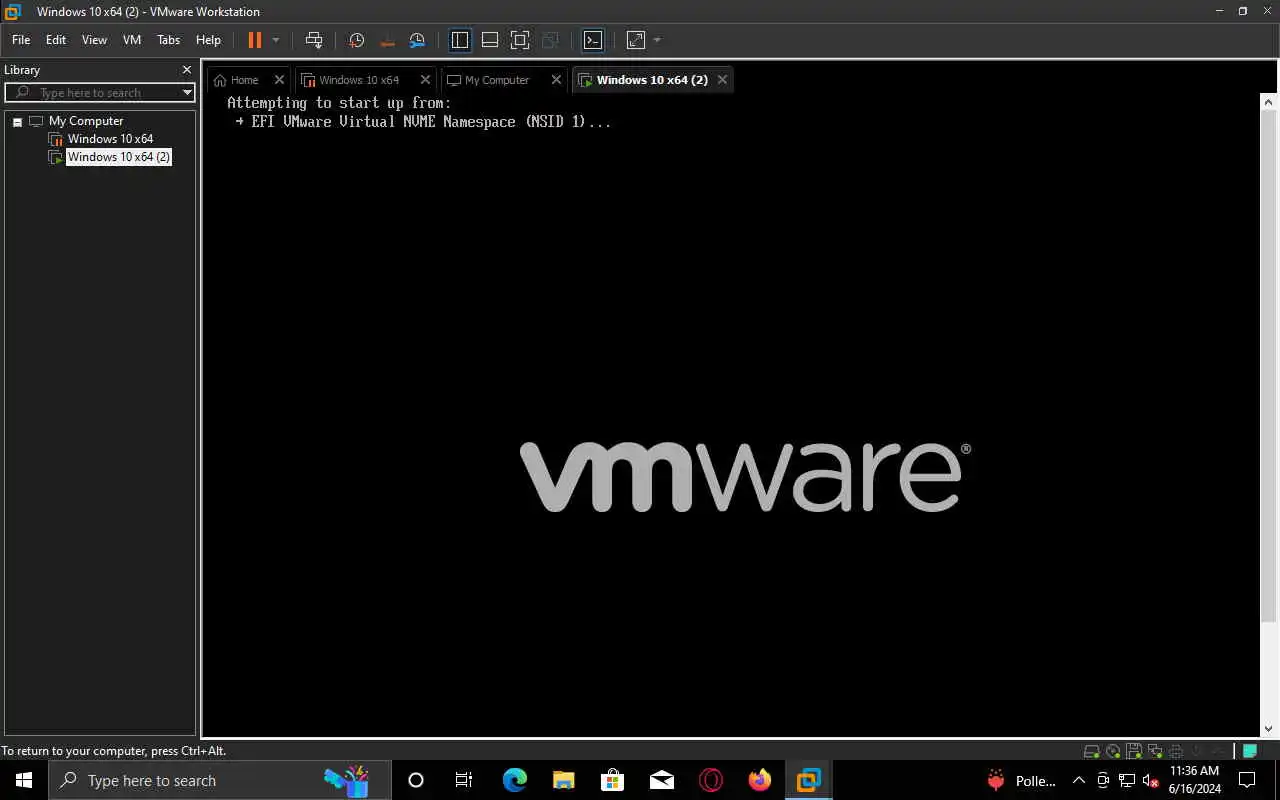Screen dimensions: 1280x800
Task: Open Cortana from the taskbar
Action: tap(416, 780)
